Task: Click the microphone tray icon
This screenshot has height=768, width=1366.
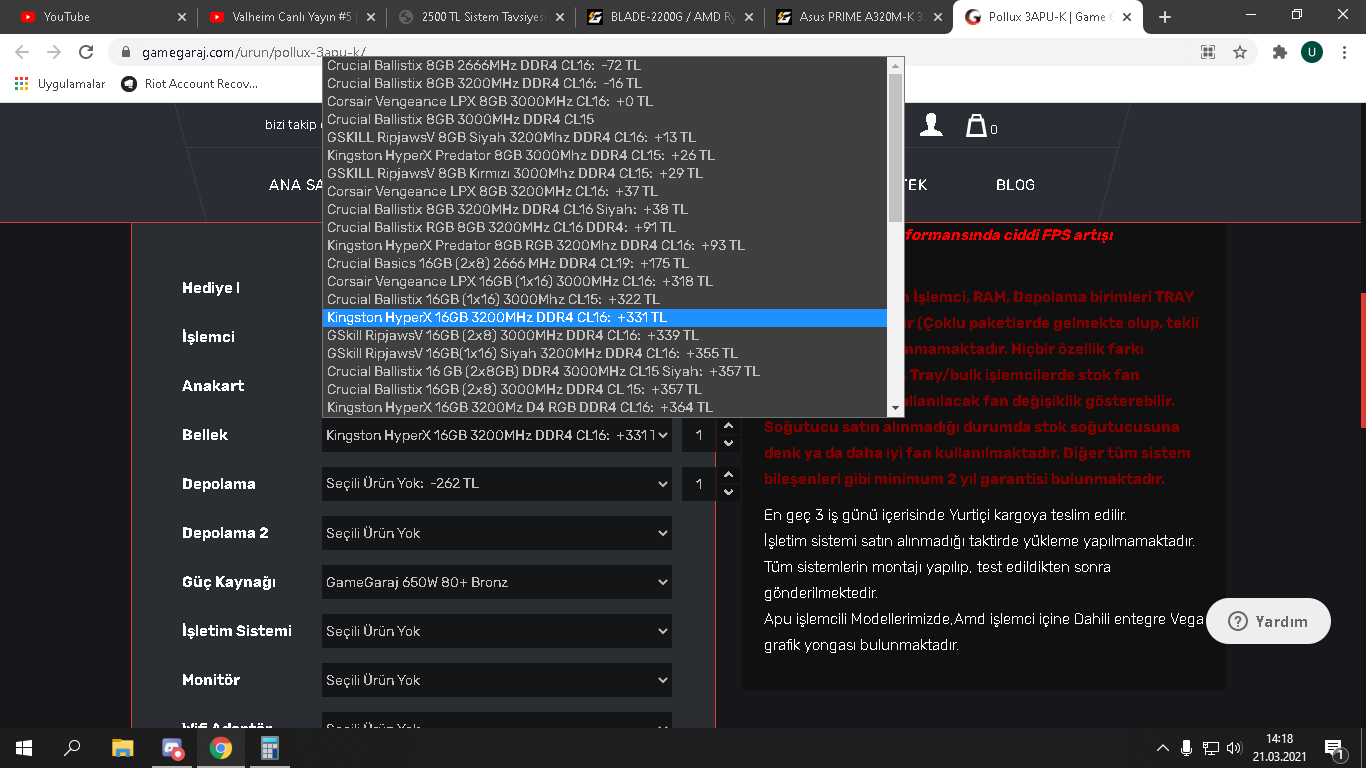Action: [x=1186, y=748]
